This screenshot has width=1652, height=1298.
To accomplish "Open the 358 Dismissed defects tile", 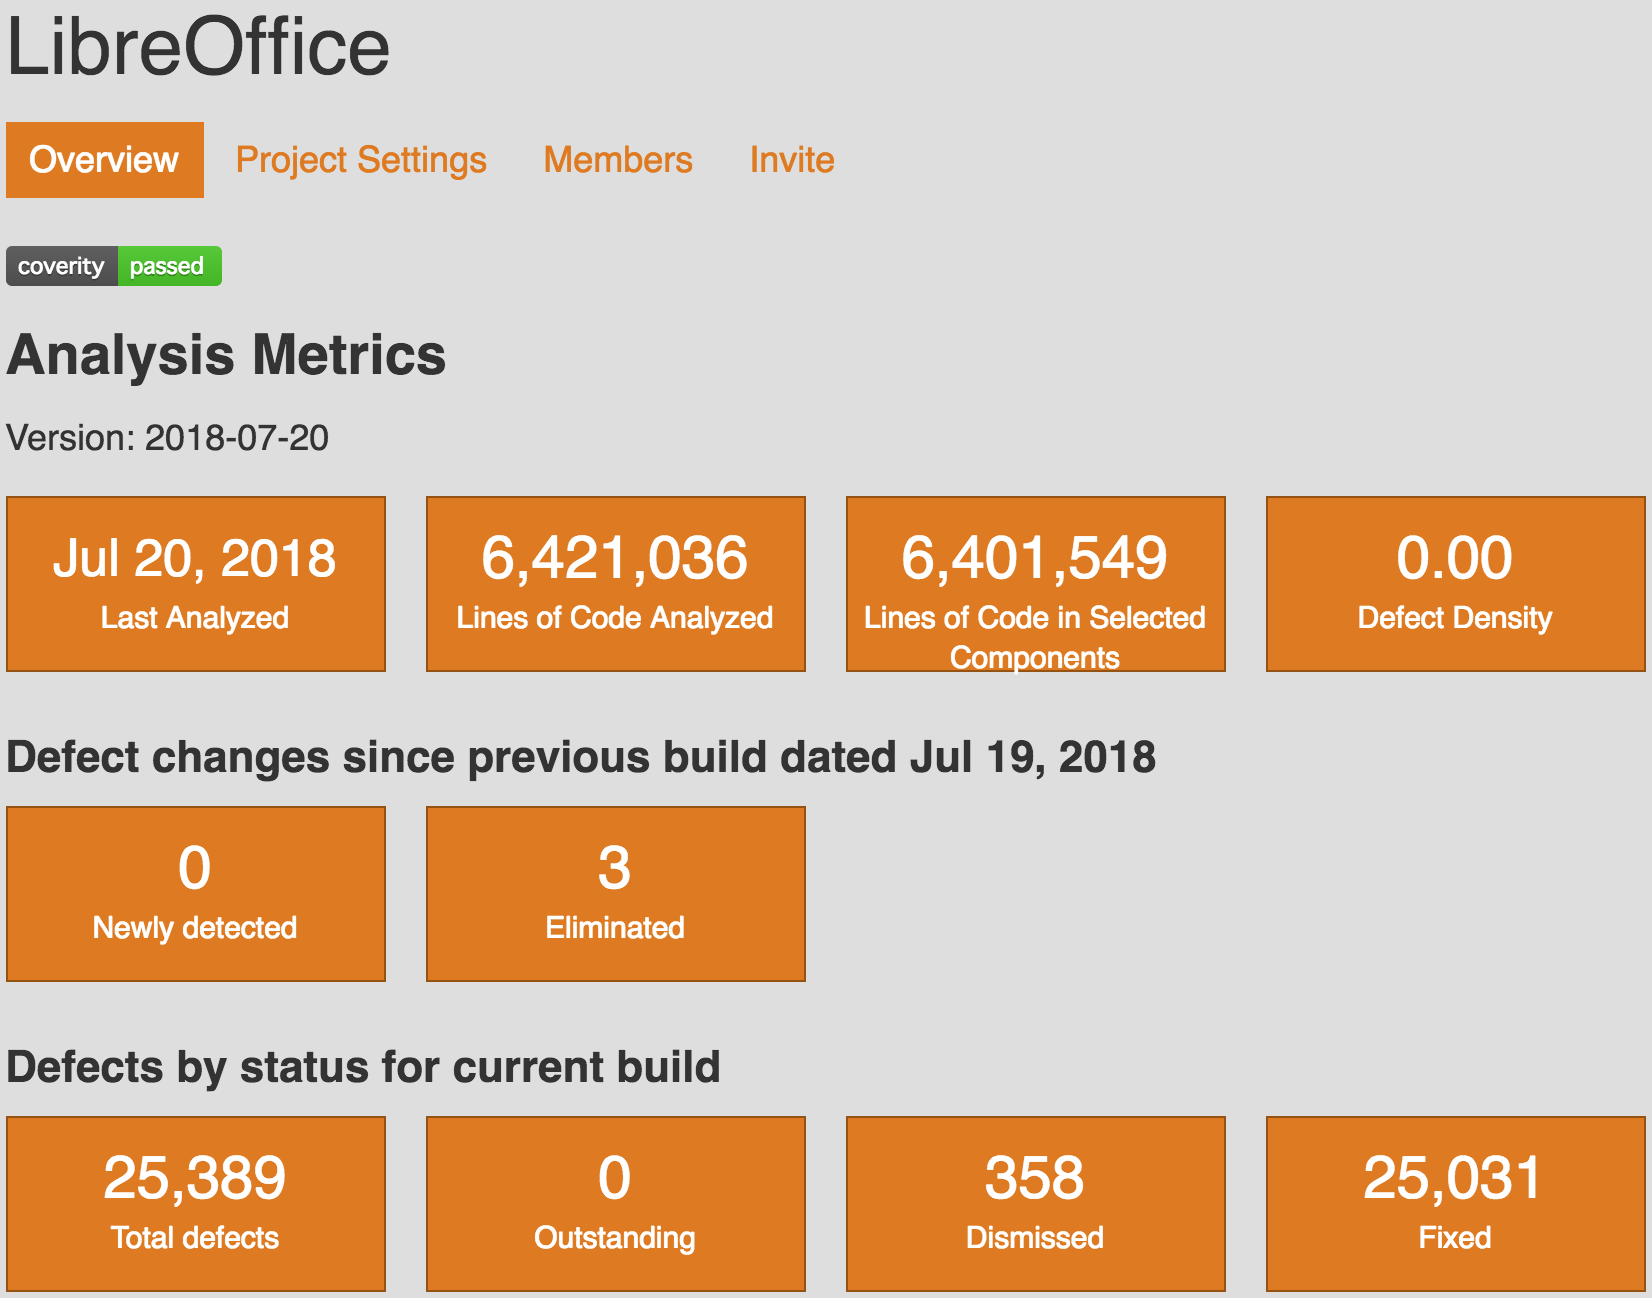I will [1036, 1204].
